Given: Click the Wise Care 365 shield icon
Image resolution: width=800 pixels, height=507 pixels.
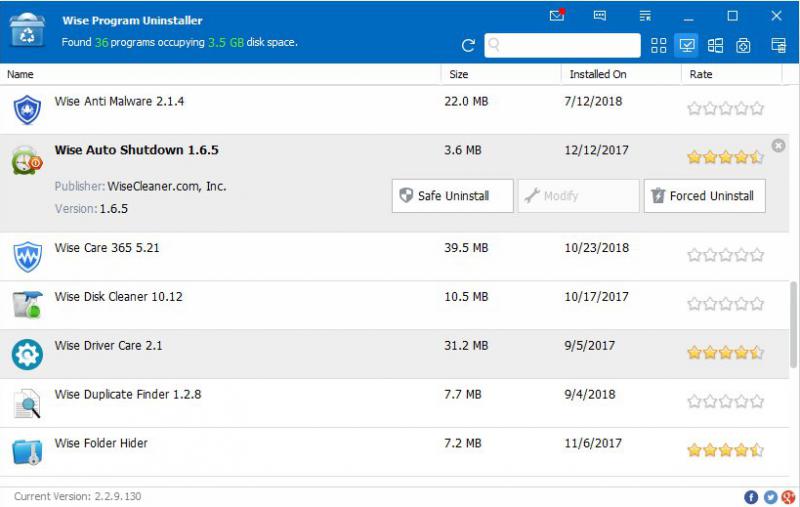Looking at the screenshot, I should point(27,257).
